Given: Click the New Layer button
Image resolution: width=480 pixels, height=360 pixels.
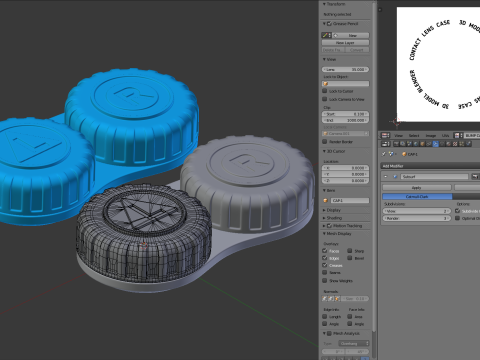Looking at the screenshot, I should coord(345,43).
